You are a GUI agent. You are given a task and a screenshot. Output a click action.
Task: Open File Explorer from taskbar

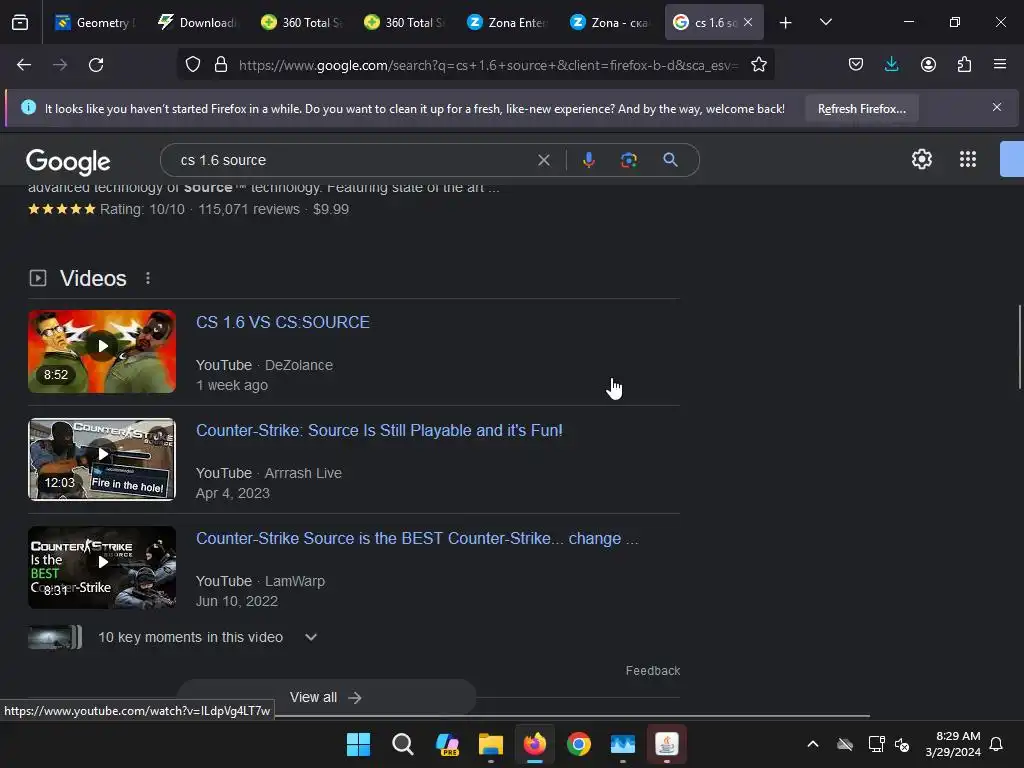[490, 744]
